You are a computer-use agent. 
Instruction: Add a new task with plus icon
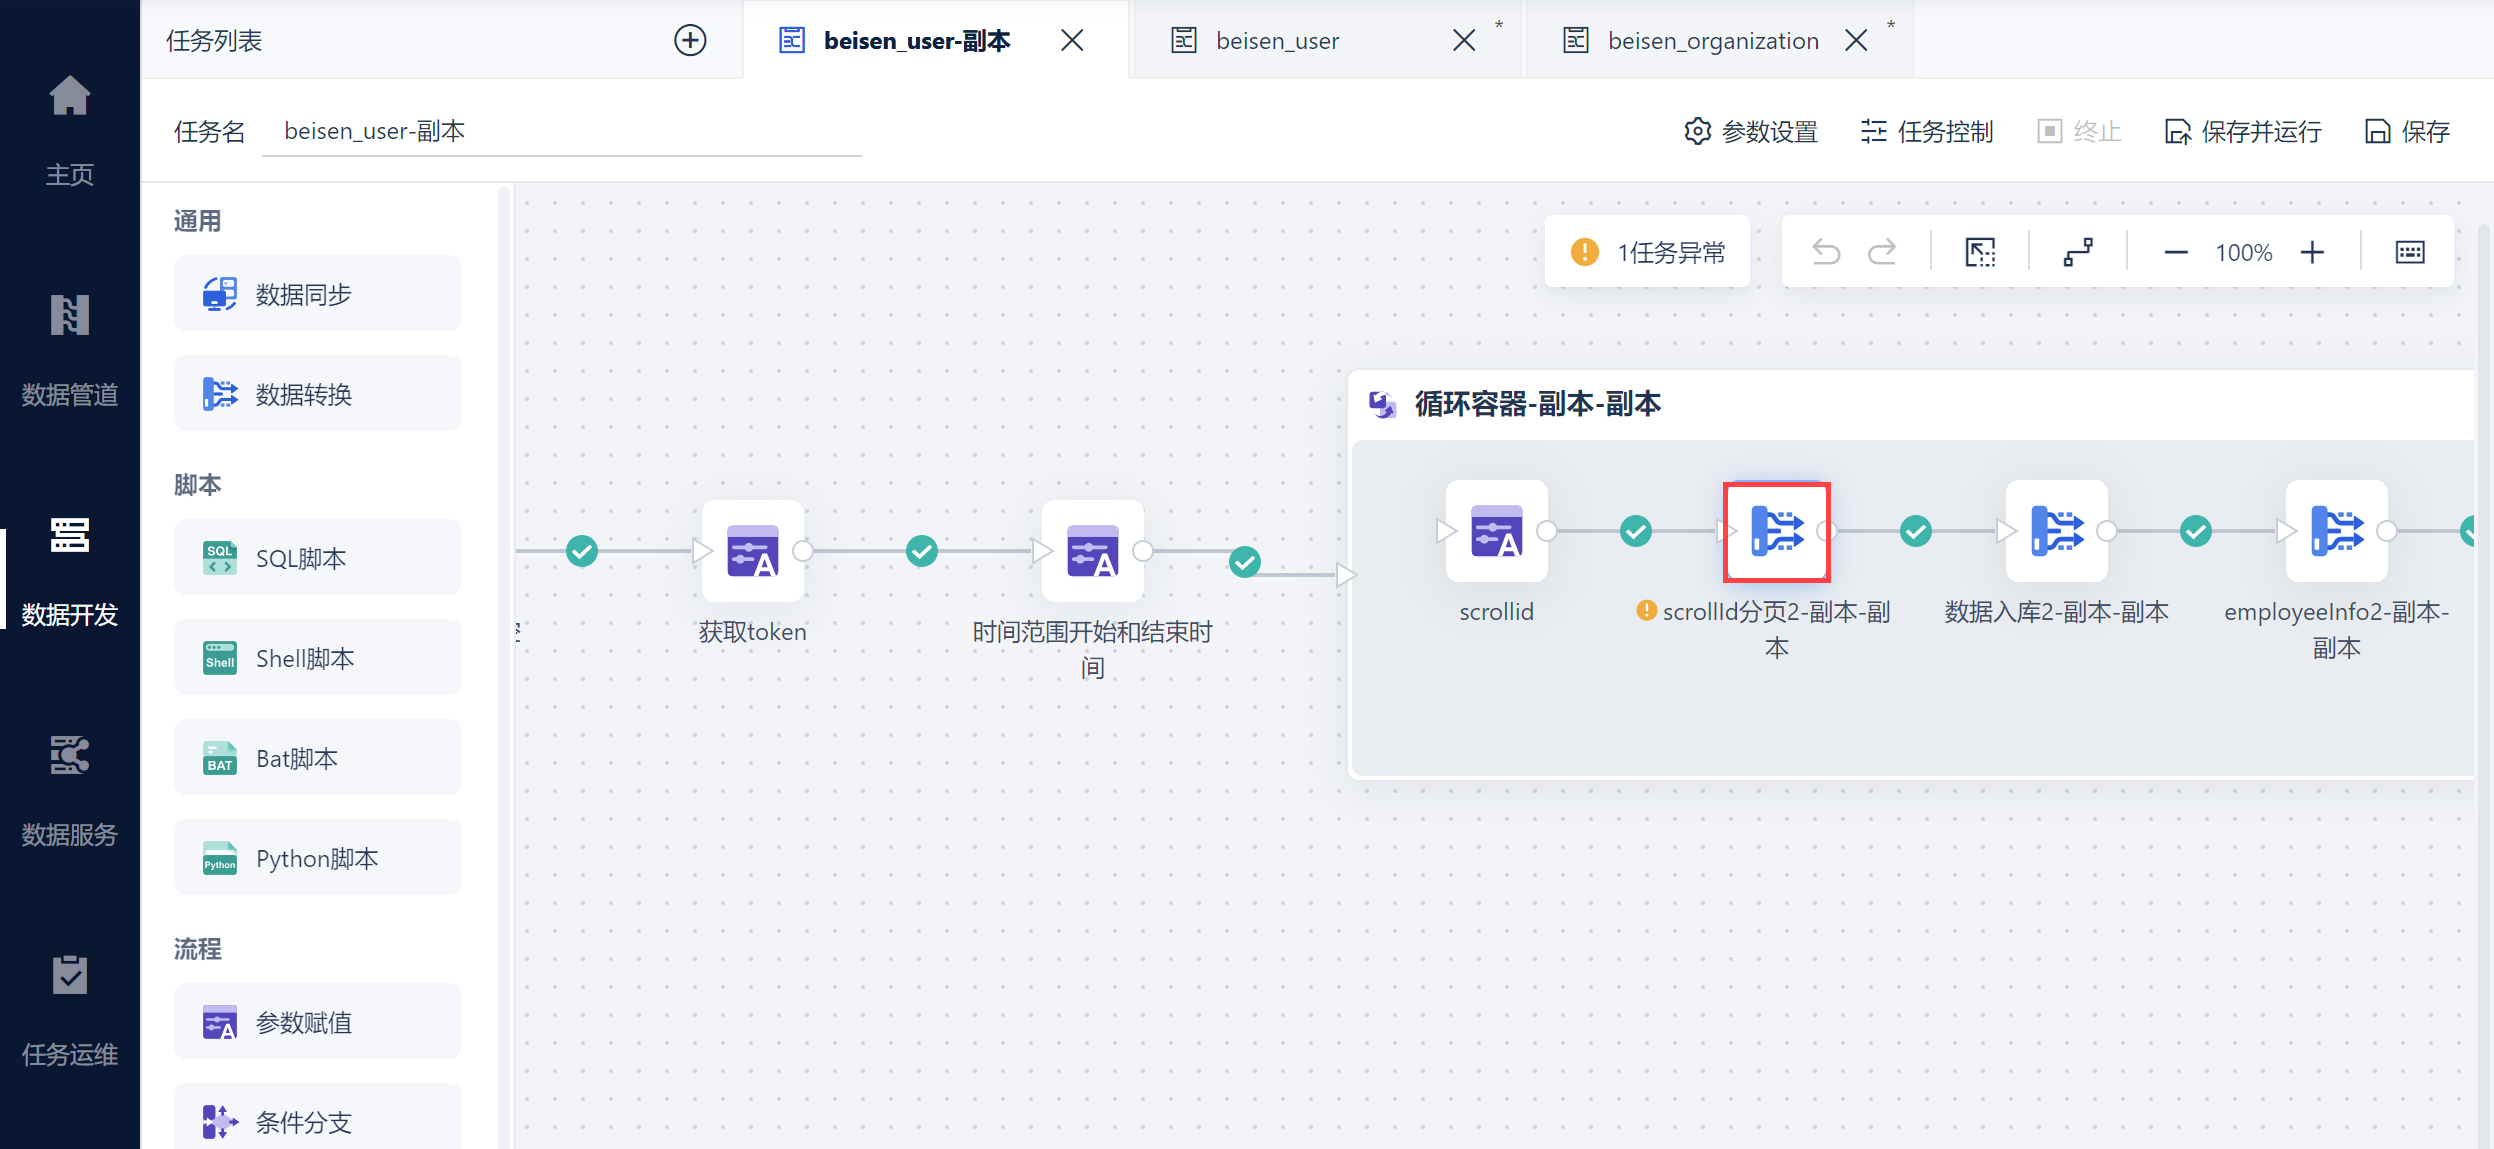click(x=690, y=40)
